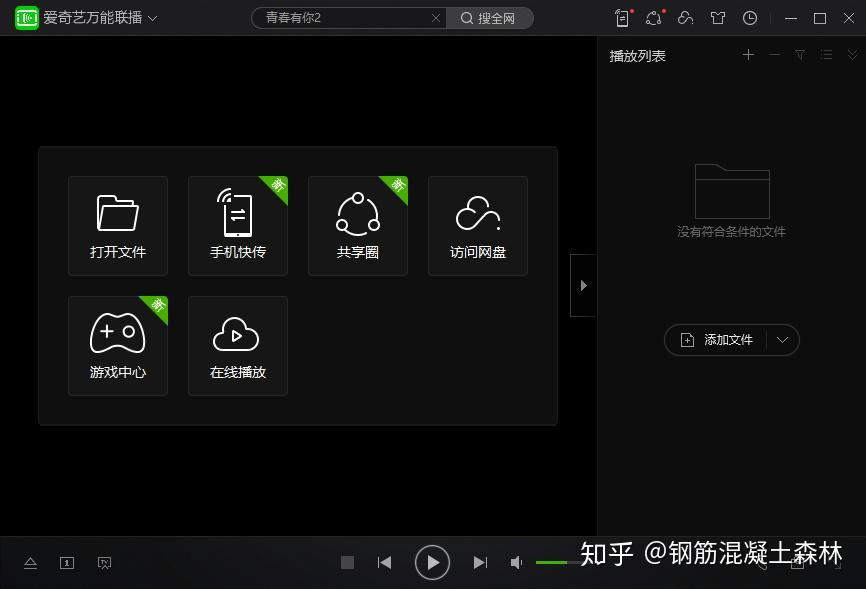Screen dimensions: 866x589
Task: Open phone transfer icon in title bar
Action: click(x=623, y=18)
